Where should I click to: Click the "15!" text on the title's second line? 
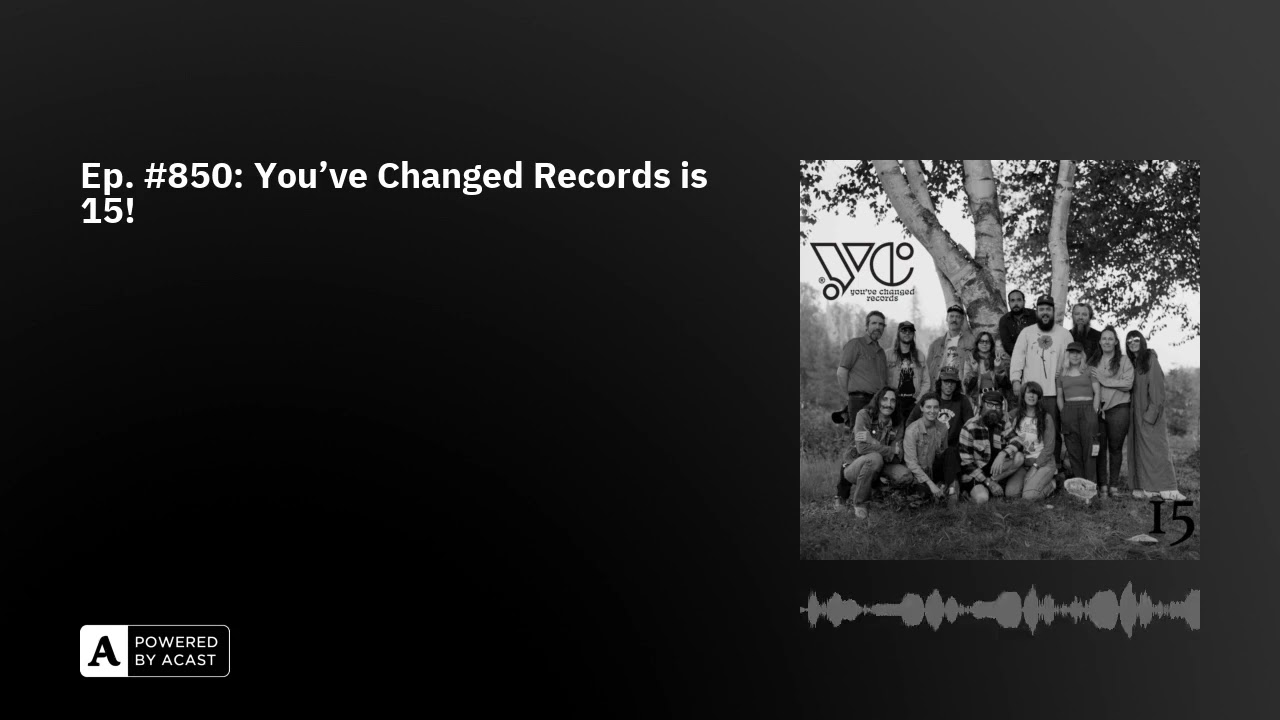coord(107,211)
